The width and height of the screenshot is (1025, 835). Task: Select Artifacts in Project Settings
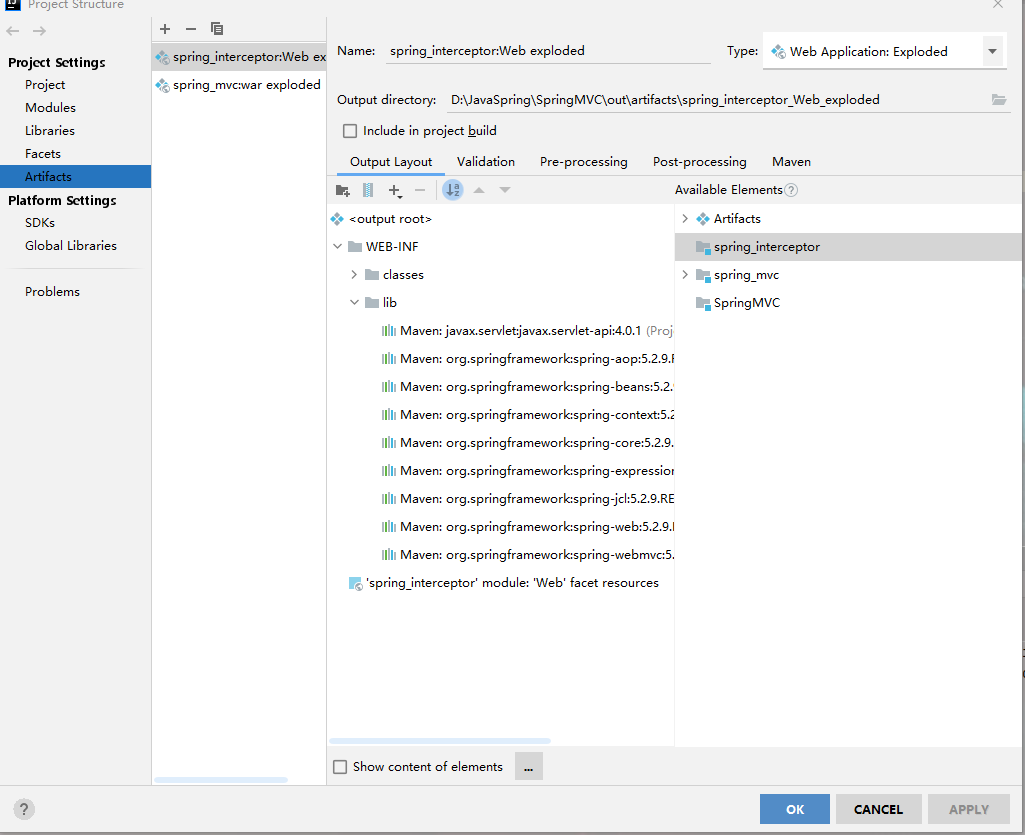click(x=75, y=177)
